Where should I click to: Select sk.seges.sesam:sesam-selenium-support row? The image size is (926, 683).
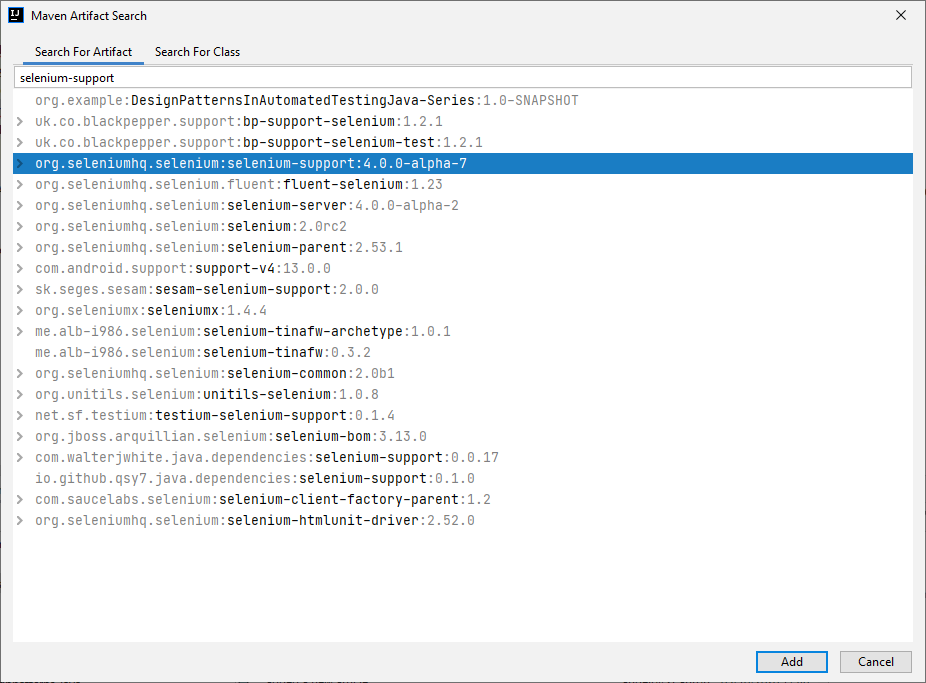click(x=463, y=289)
